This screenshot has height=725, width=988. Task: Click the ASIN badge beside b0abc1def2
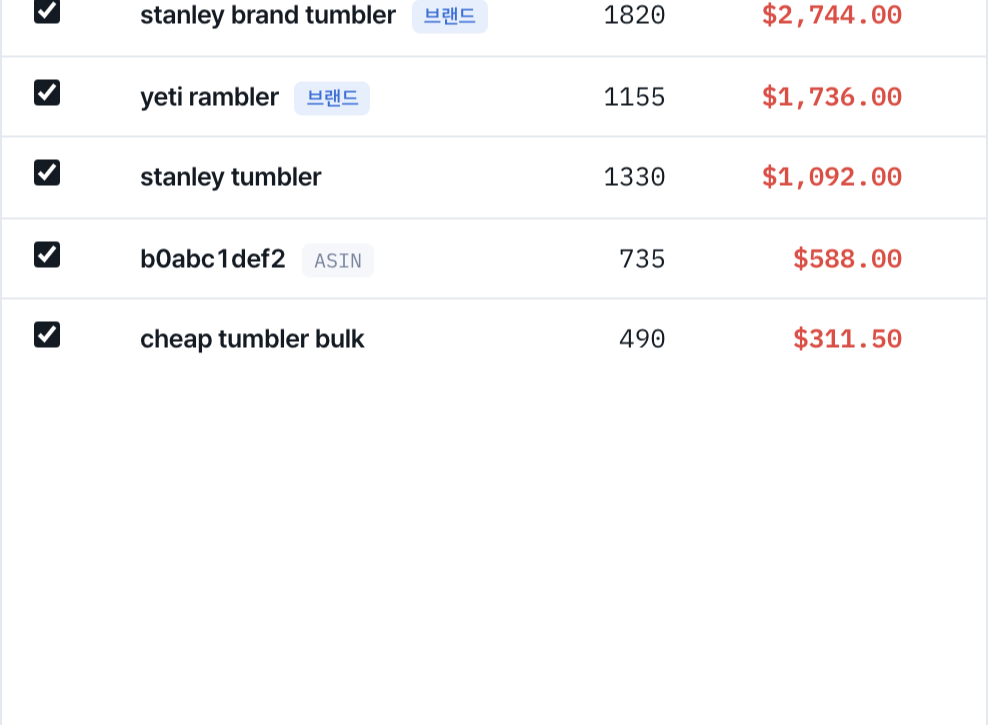click(338, 260)
